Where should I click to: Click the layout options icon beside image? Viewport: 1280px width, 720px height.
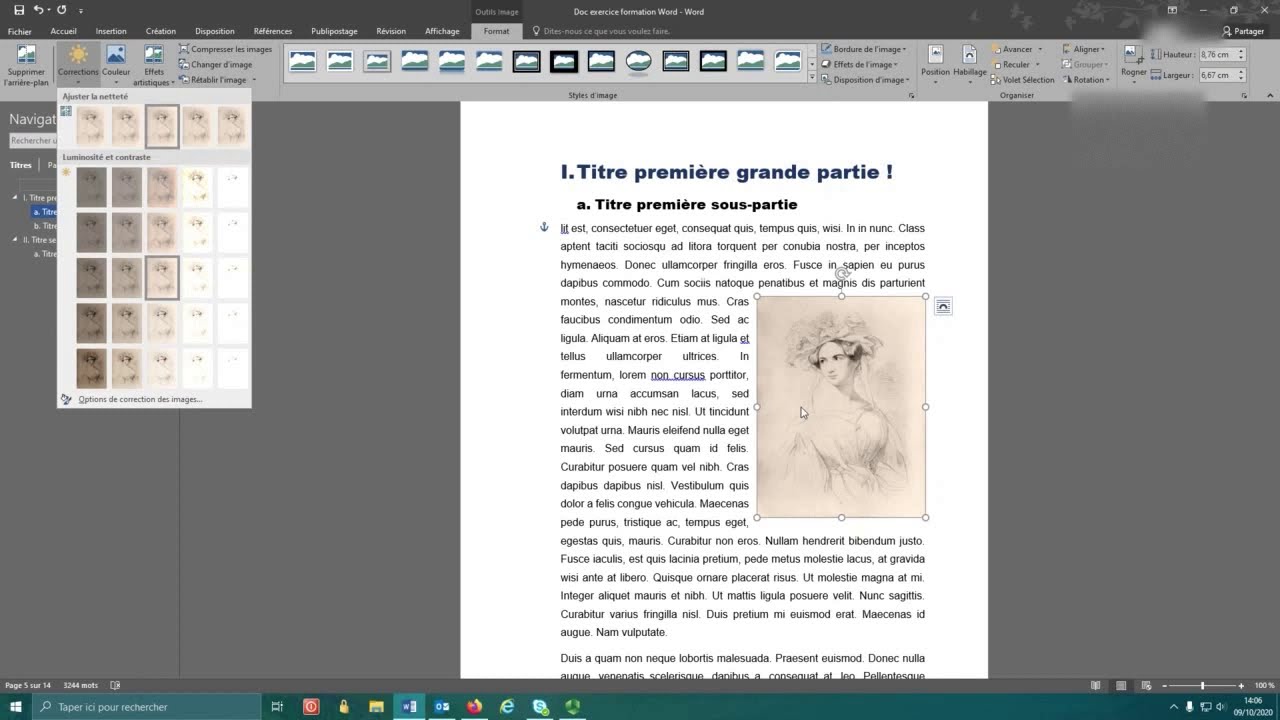(943, 307)
